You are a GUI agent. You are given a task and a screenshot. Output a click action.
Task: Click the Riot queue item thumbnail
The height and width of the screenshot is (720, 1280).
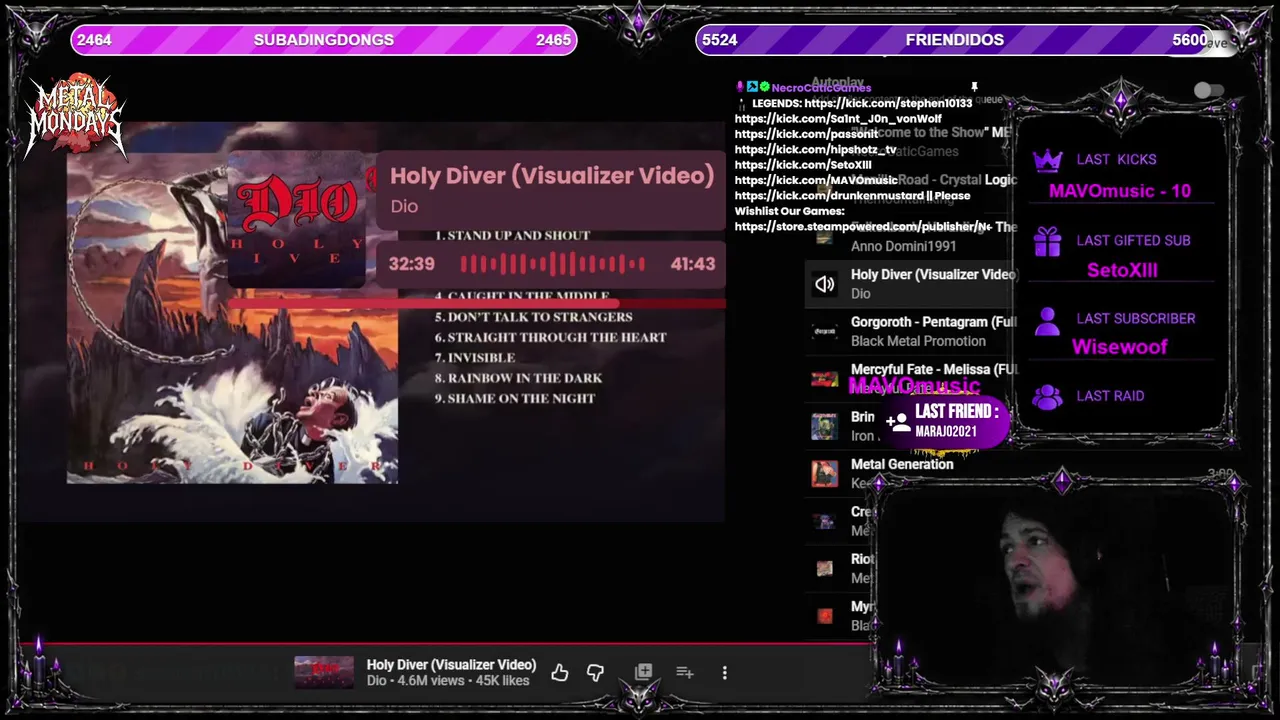point(824,568)
